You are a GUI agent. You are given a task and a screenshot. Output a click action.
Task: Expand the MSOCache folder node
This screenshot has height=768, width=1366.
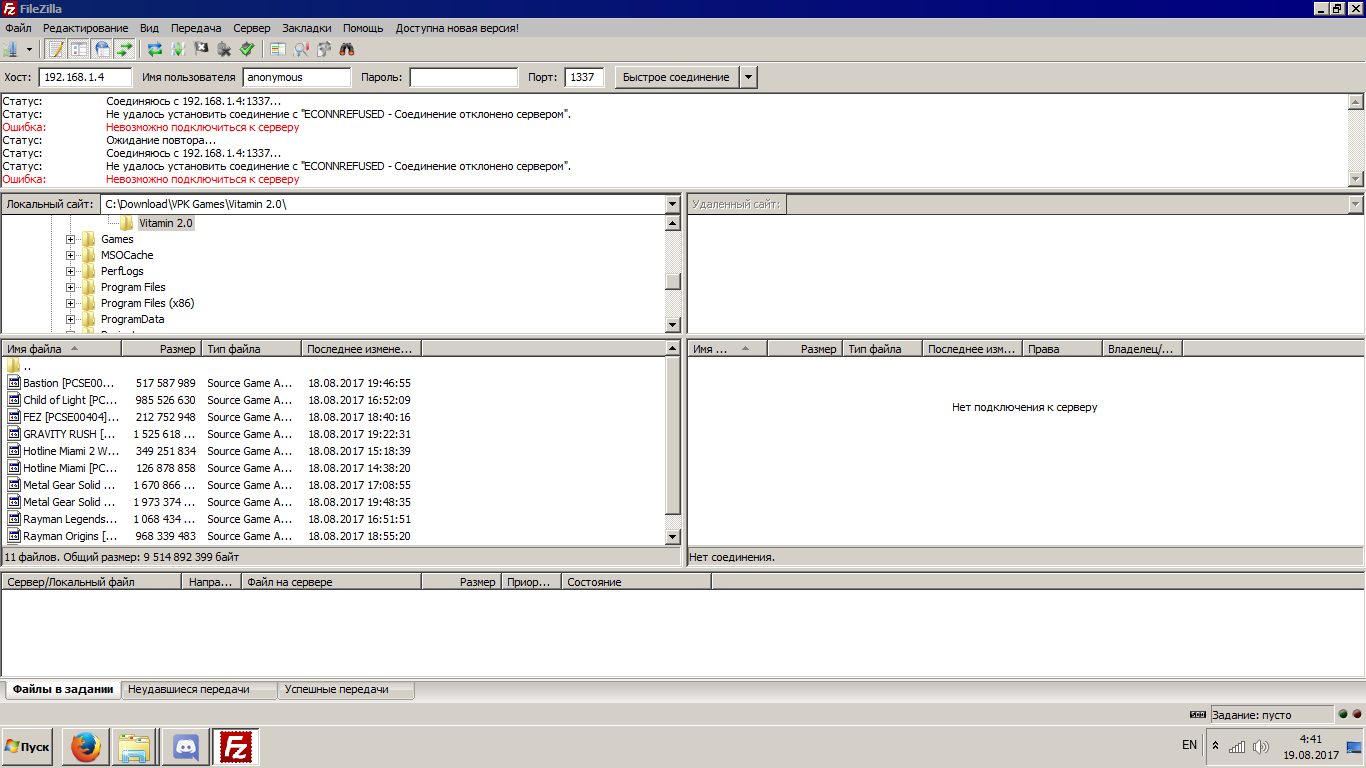tap(71, 255)
